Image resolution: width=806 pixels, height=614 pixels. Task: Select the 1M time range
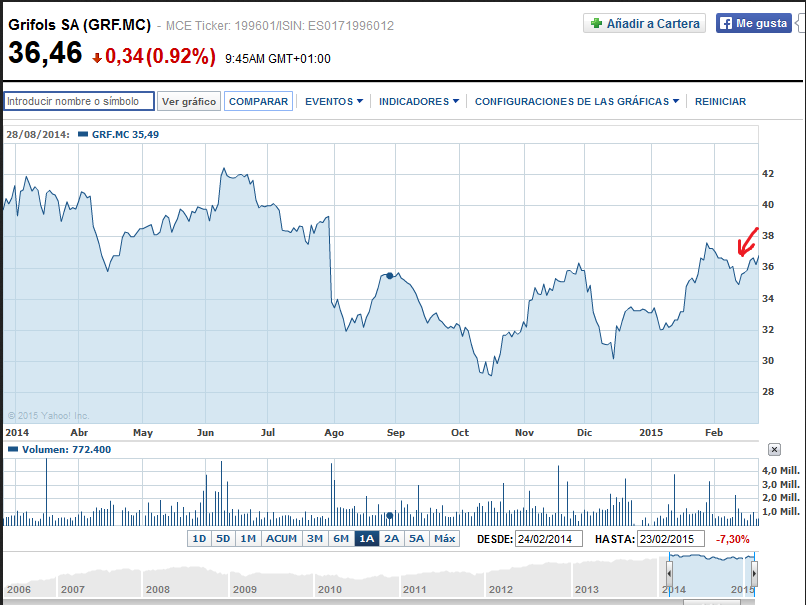click(x=248, y=538)
